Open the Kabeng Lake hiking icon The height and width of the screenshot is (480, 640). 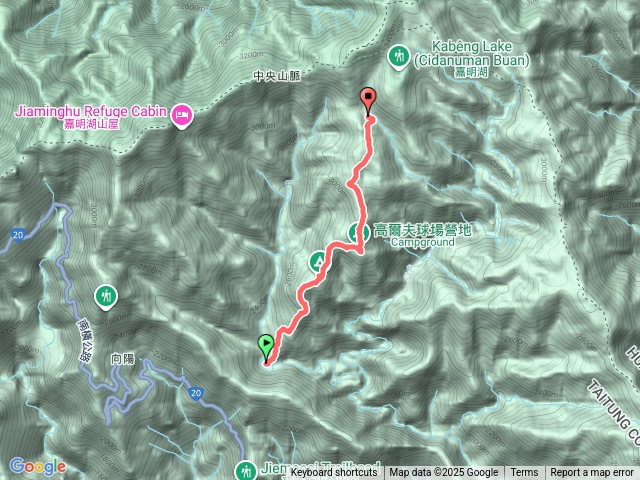pyautogui.click(x=399, y=57)
